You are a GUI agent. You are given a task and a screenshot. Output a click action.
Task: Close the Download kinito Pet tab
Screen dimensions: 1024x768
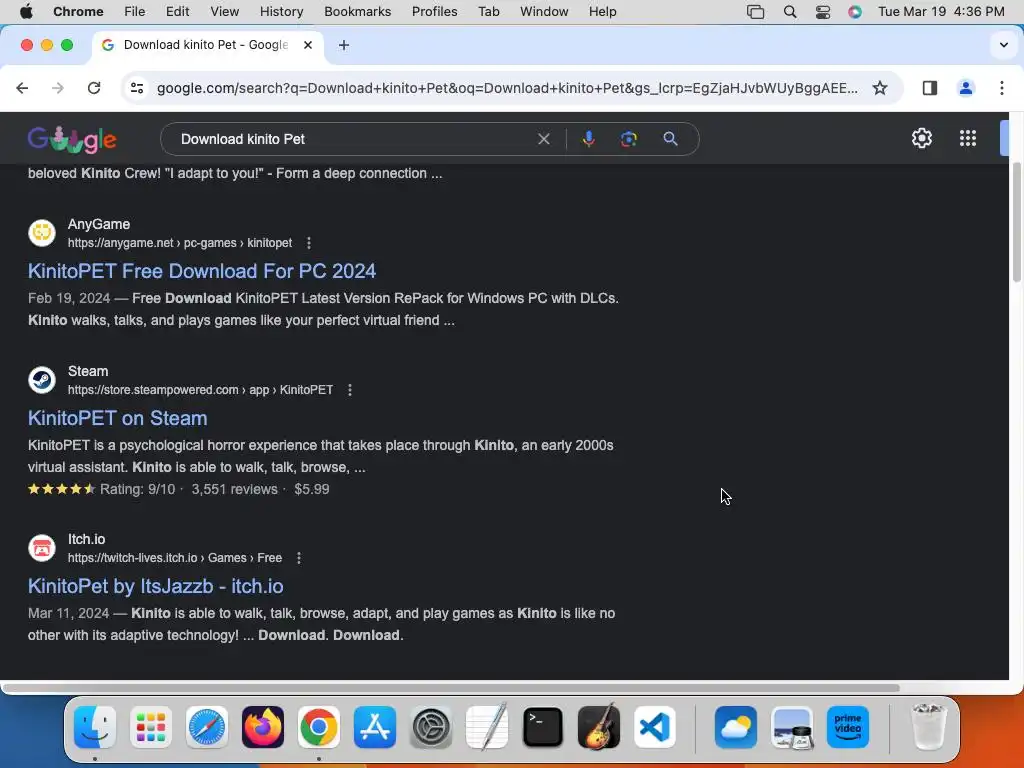click(x=308, y=45)
